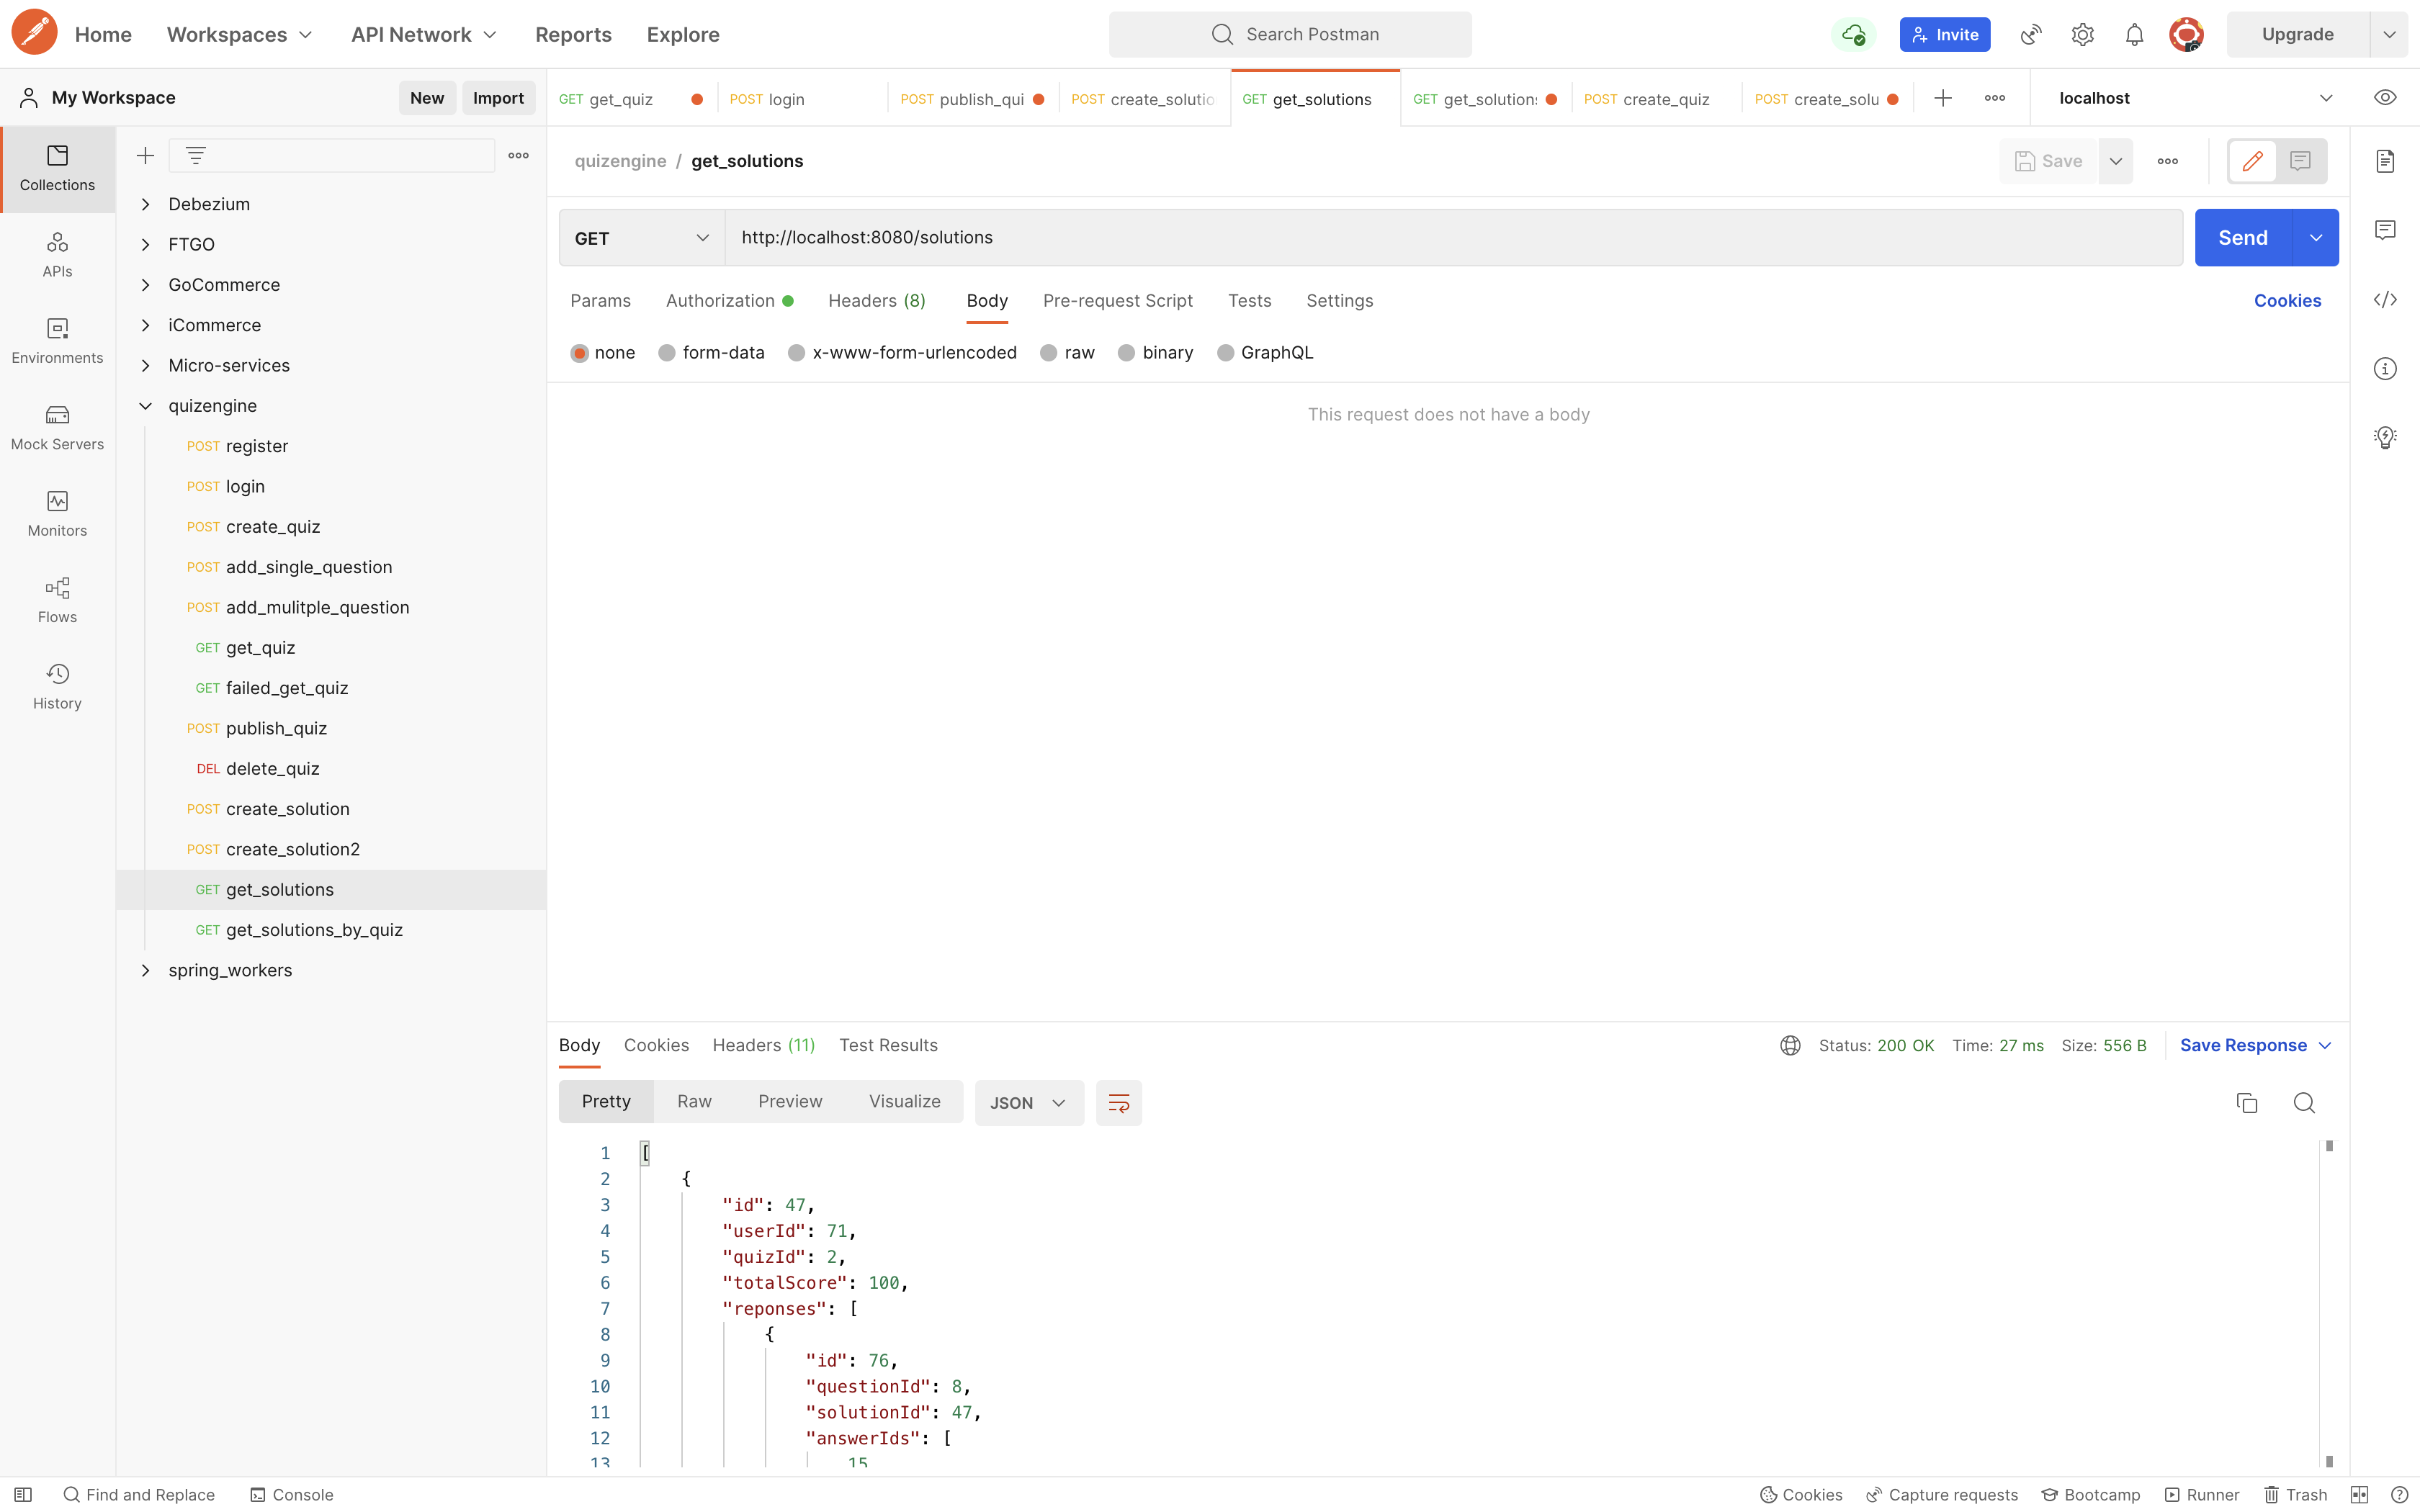This screenshot has height=1512, width=2420.
Task: Open the request info icon
Action: [x=2385, y=369]
